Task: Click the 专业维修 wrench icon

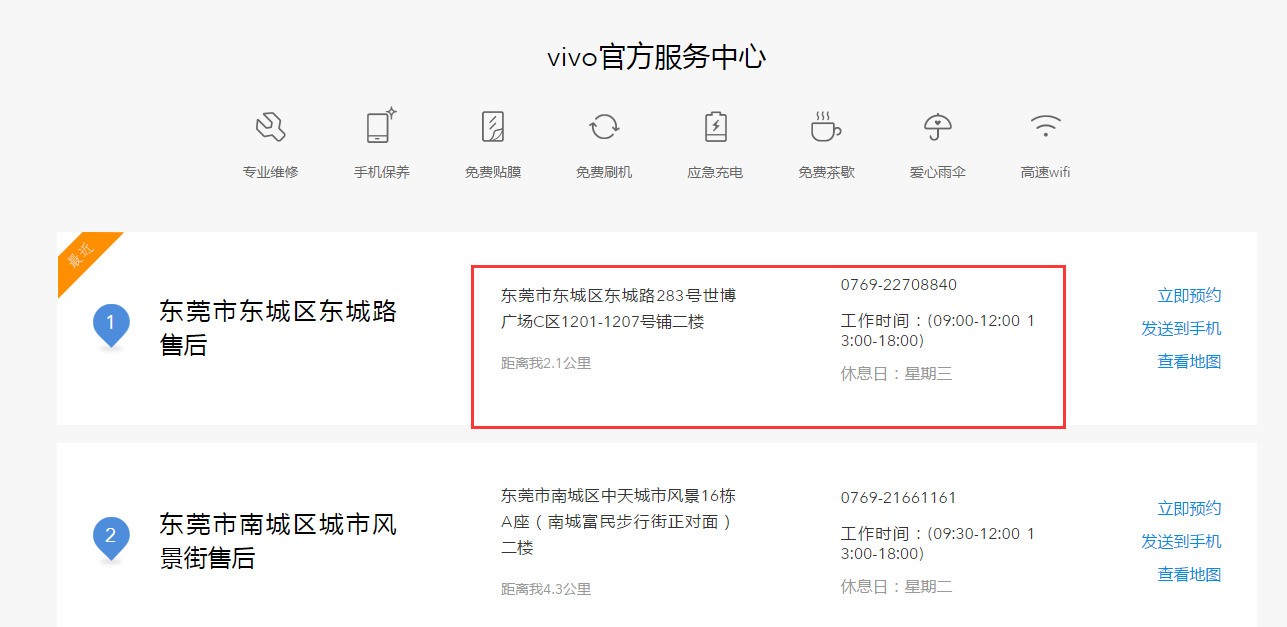Action: (x=270, y=127)
